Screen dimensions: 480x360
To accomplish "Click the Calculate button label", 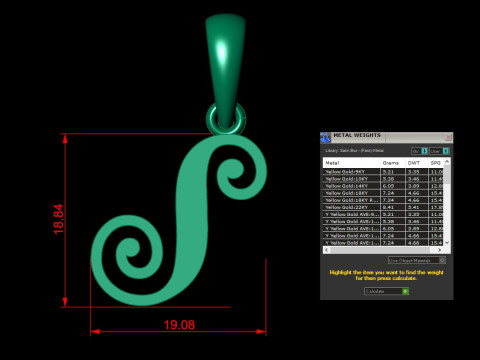I will [375, 291].
